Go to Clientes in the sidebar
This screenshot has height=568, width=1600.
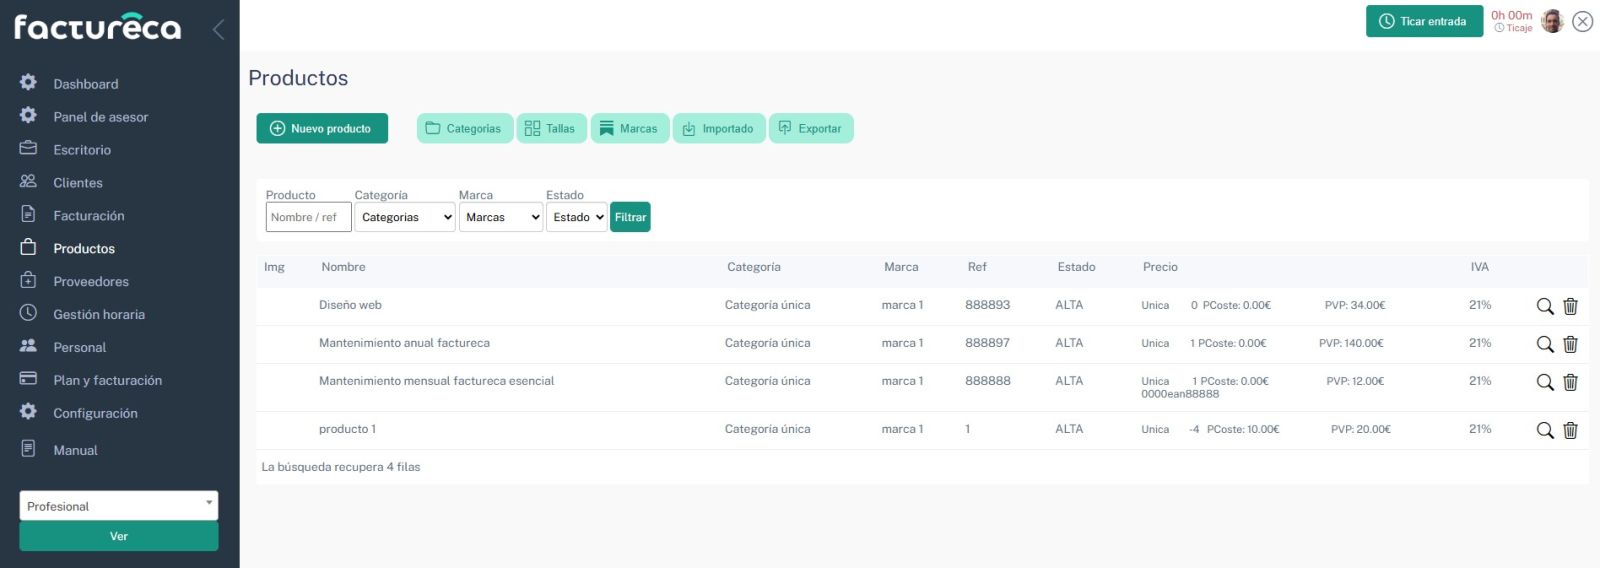78,183
